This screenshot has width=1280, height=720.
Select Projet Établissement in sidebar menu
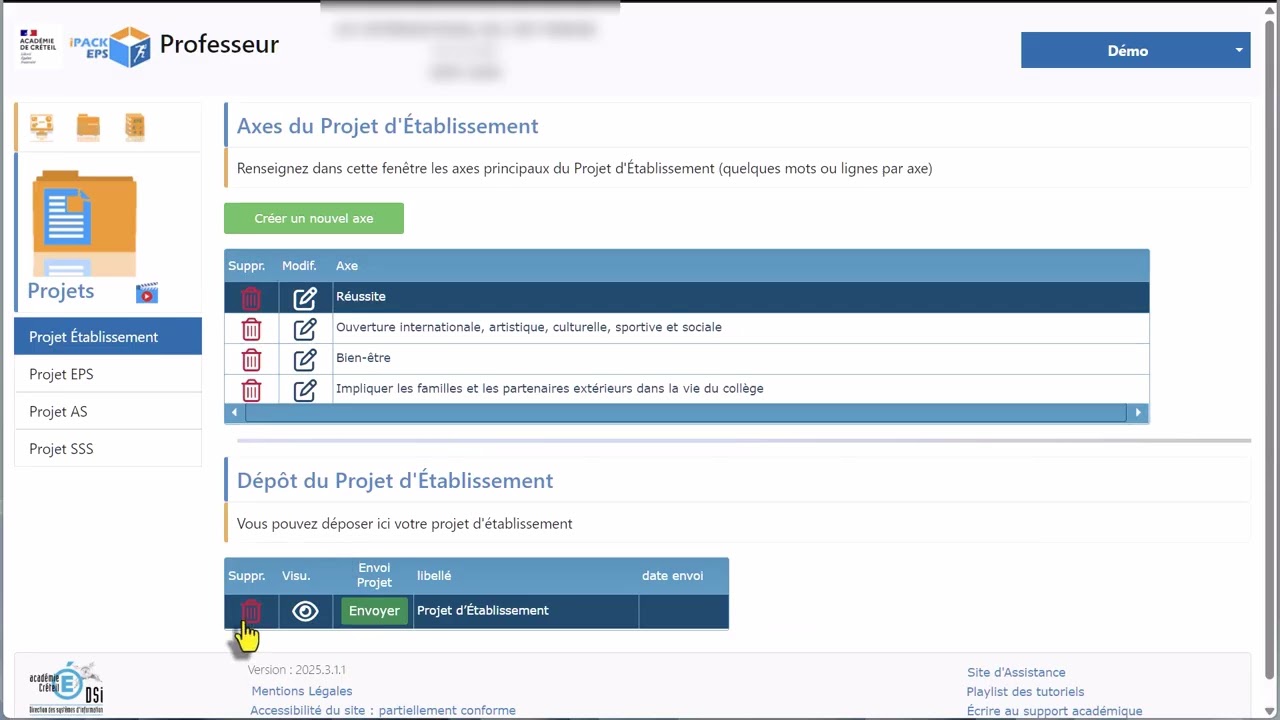click(108, 336)
